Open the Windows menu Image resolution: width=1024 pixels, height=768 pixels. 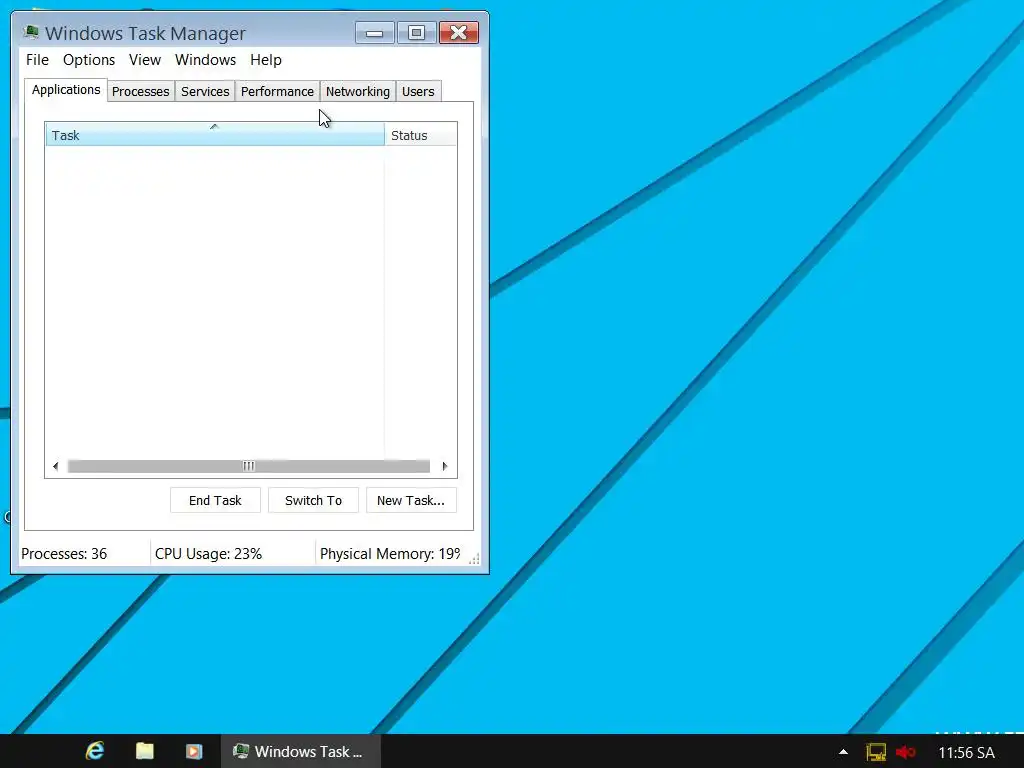pyautogui.click(x=205, y=59)
